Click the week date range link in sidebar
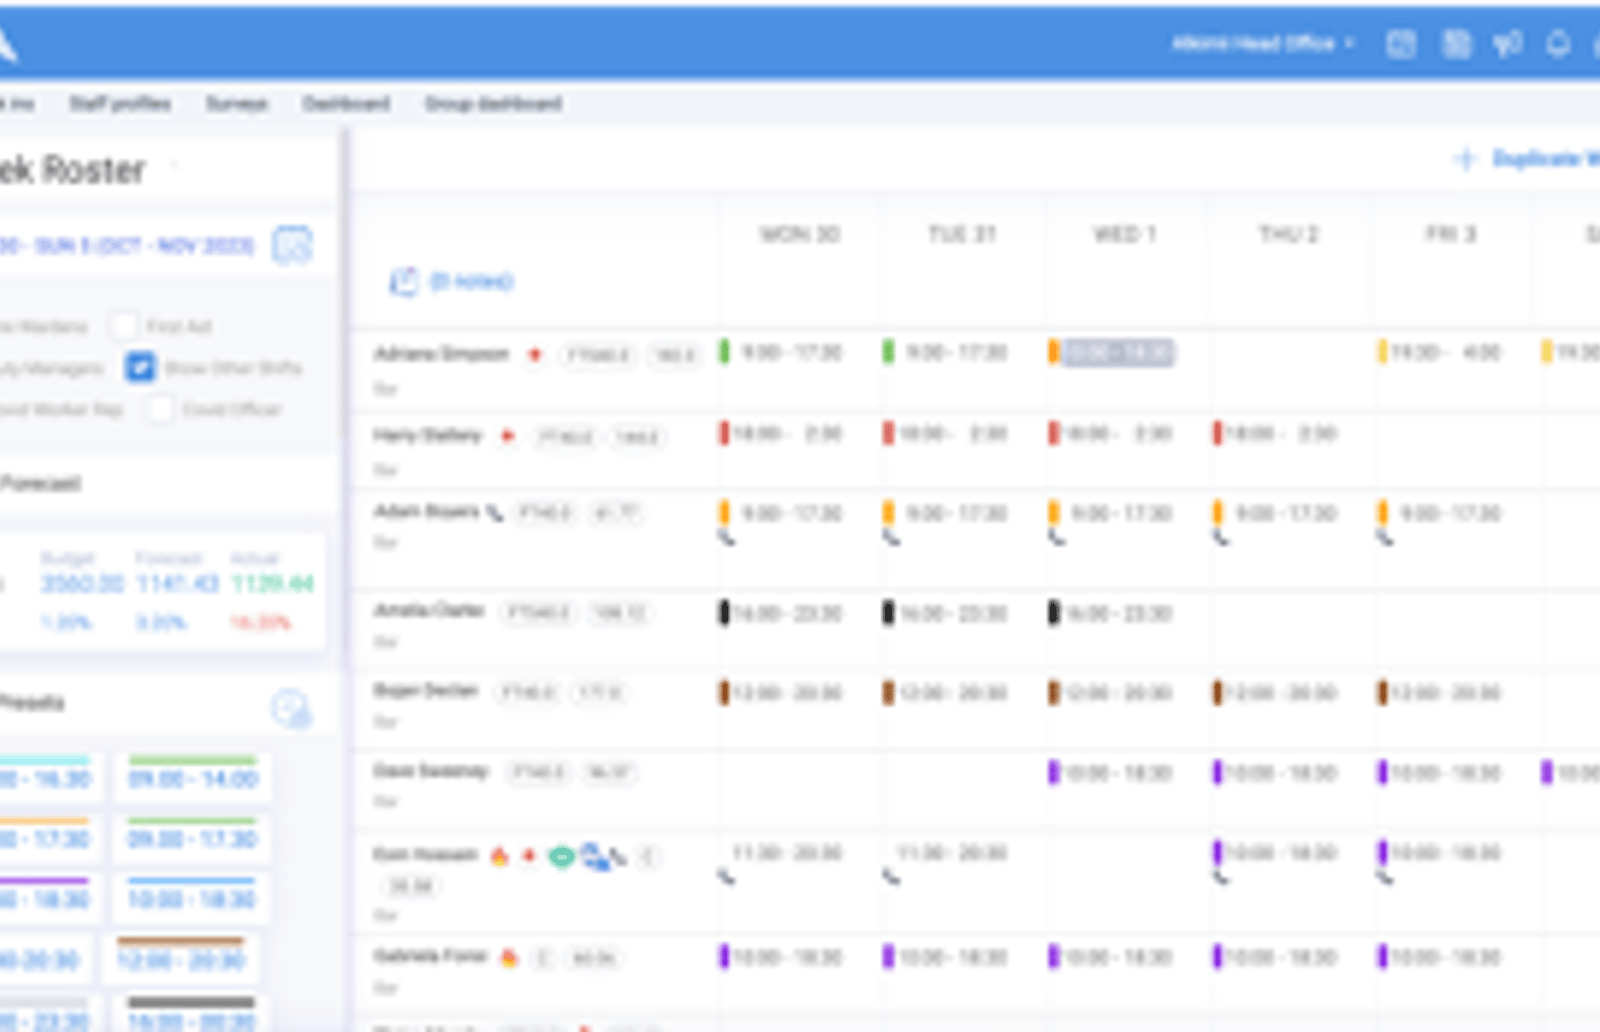 128,245
